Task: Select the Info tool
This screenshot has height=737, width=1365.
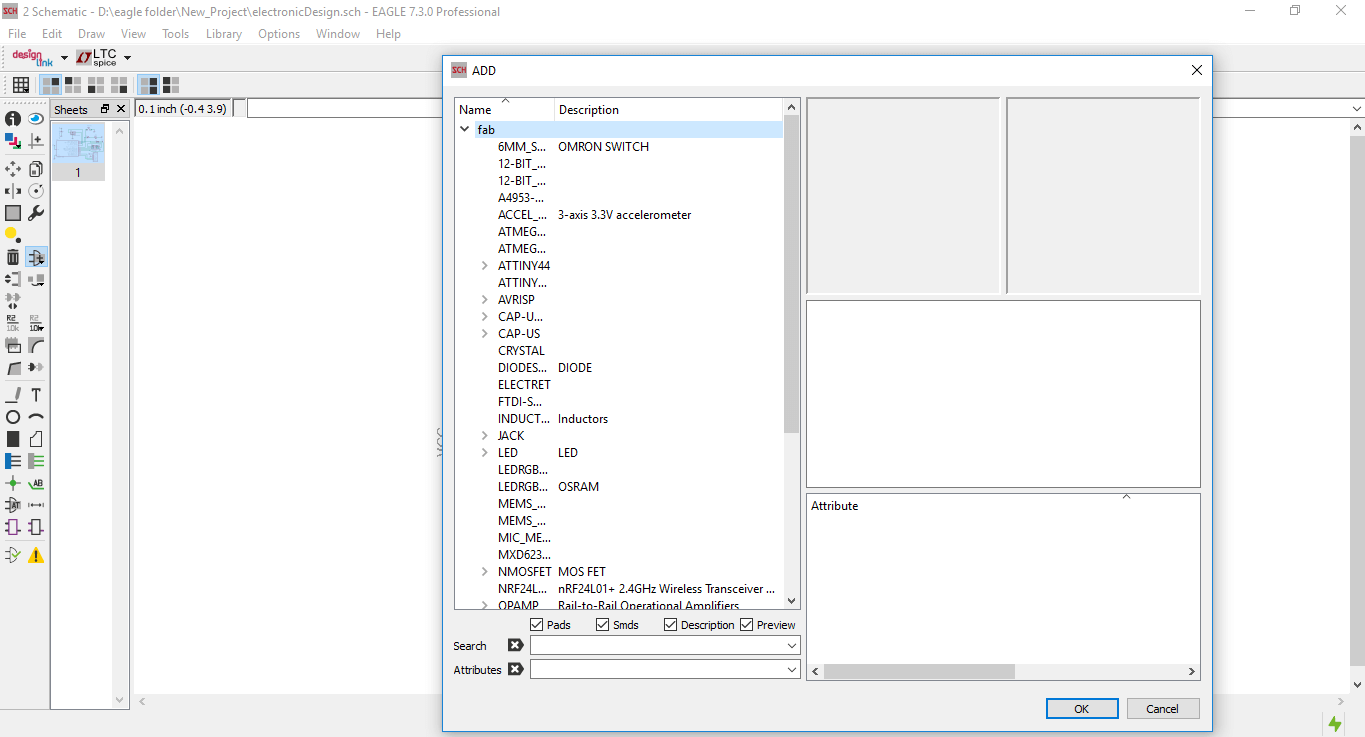Action: 13,119
